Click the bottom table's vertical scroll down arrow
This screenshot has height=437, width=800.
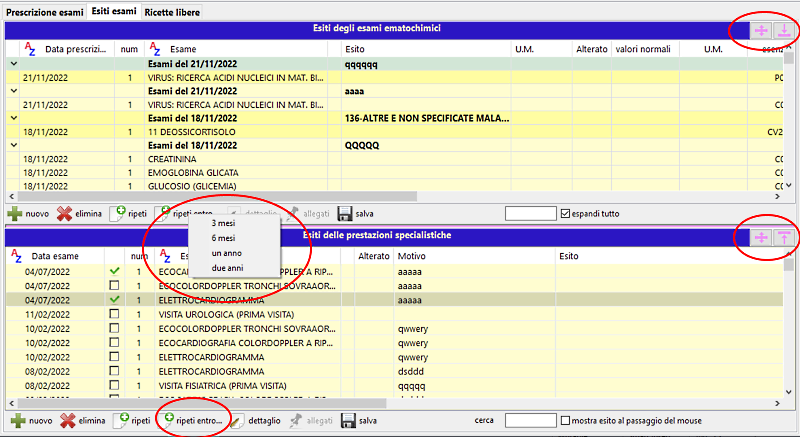[789, 392]
